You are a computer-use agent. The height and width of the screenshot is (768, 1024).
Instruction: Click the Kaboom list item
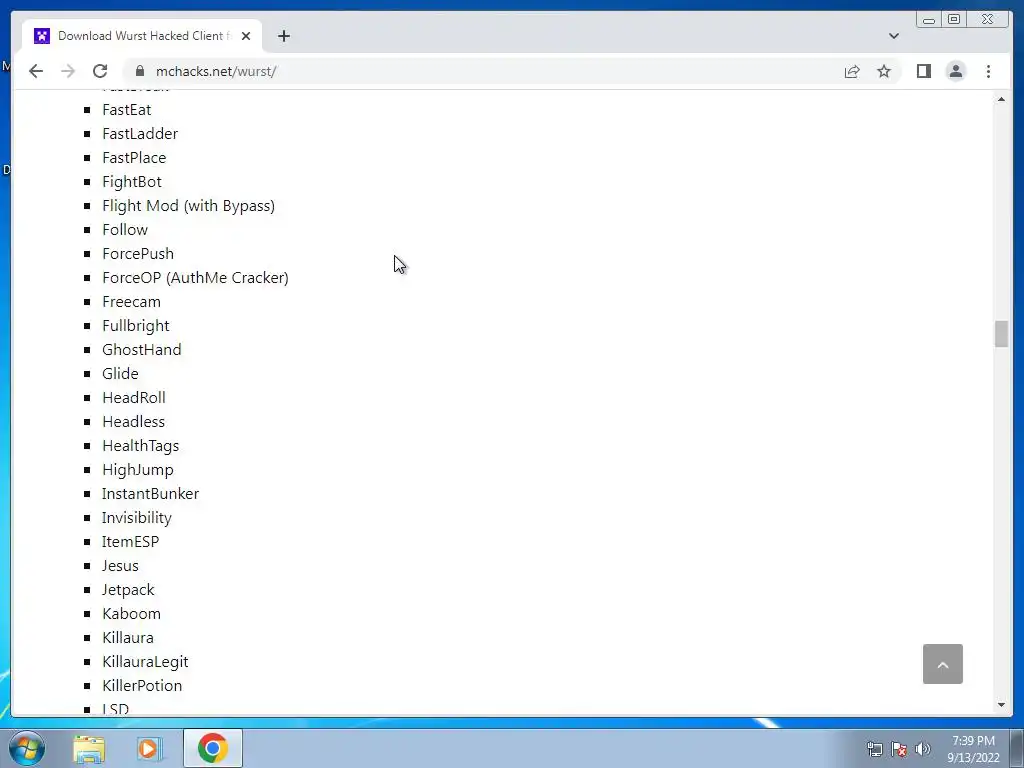[131, 614]
